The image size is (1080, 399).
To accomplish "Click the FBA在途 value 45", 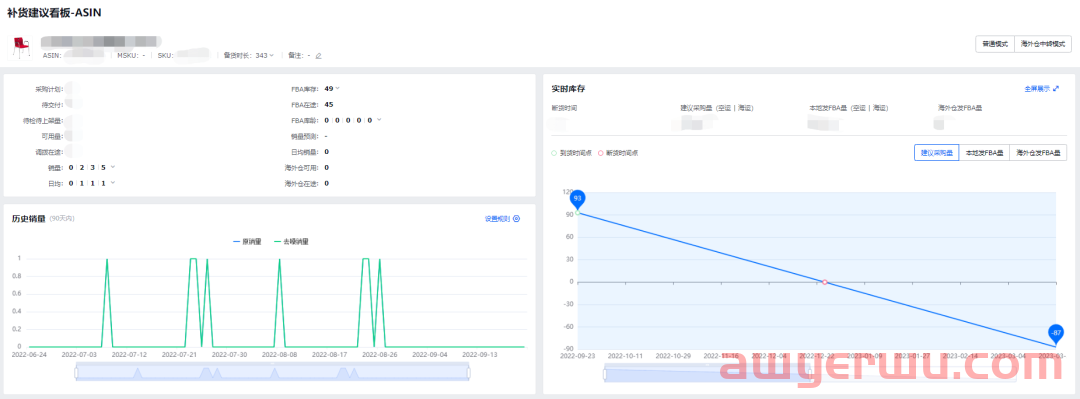I will click(329, 104).
